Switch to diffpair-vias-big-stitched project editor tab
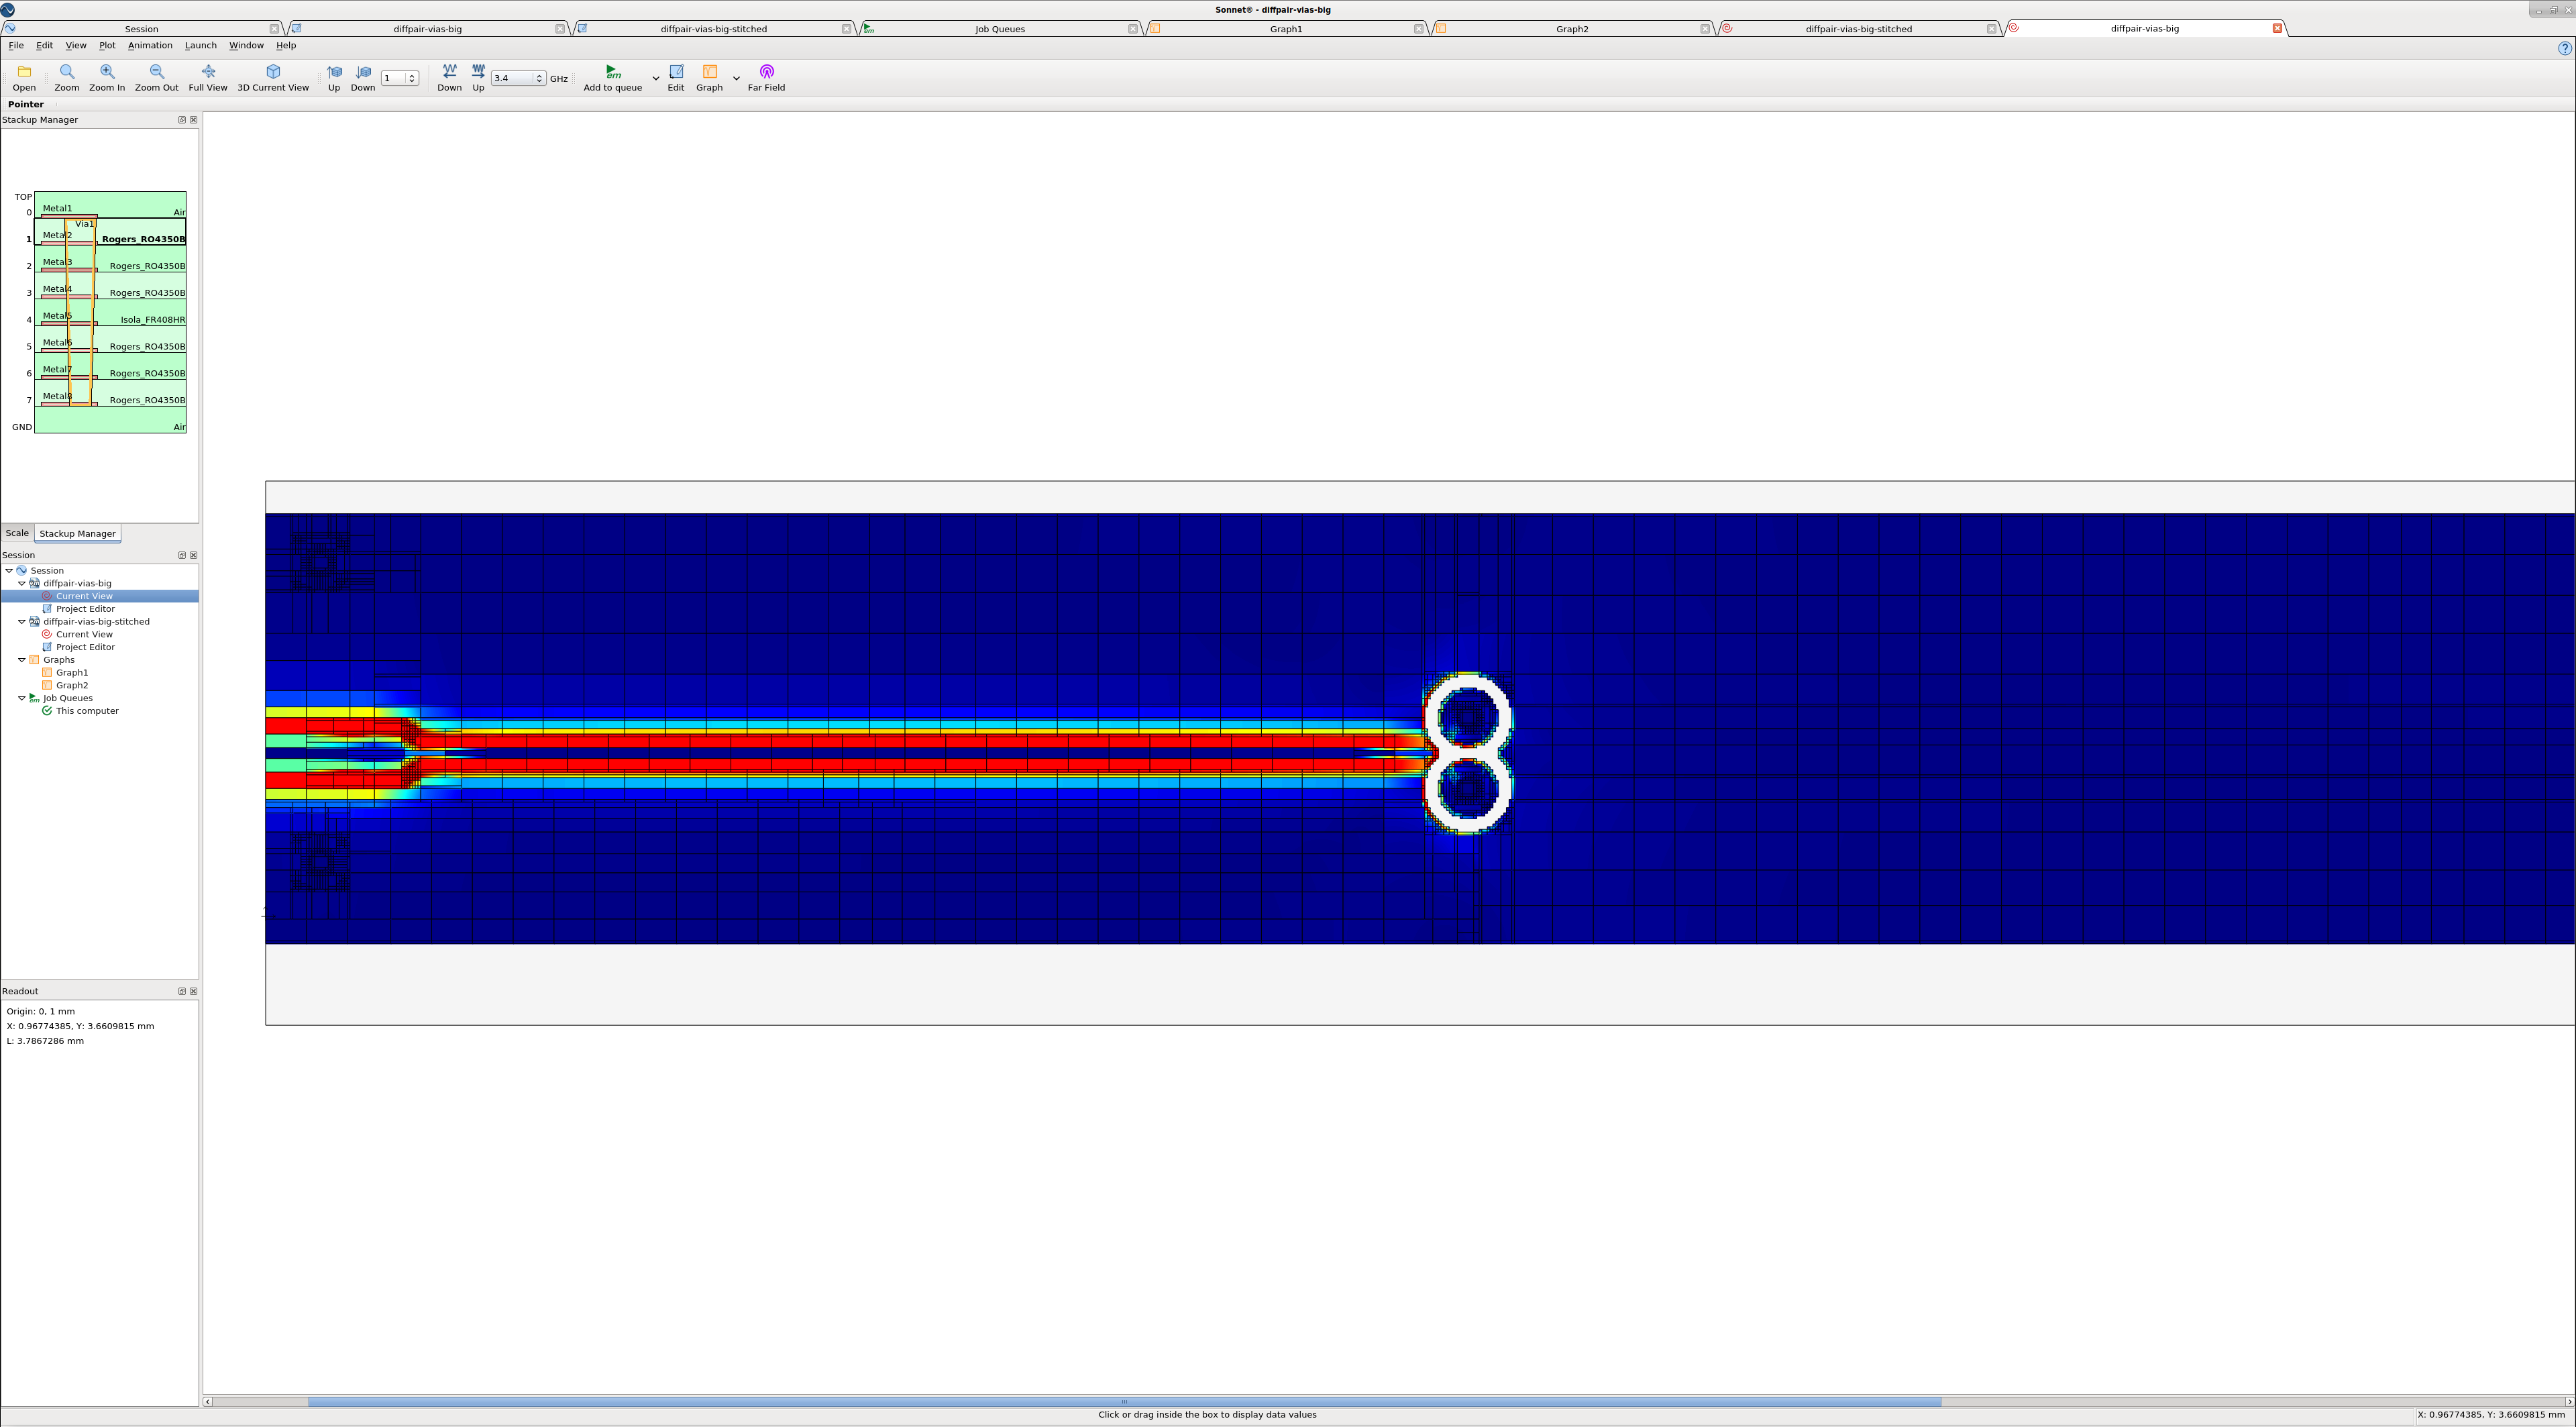Image resolution: width=2576 pixels, height=1427 pixels. (x=713, y=29)
